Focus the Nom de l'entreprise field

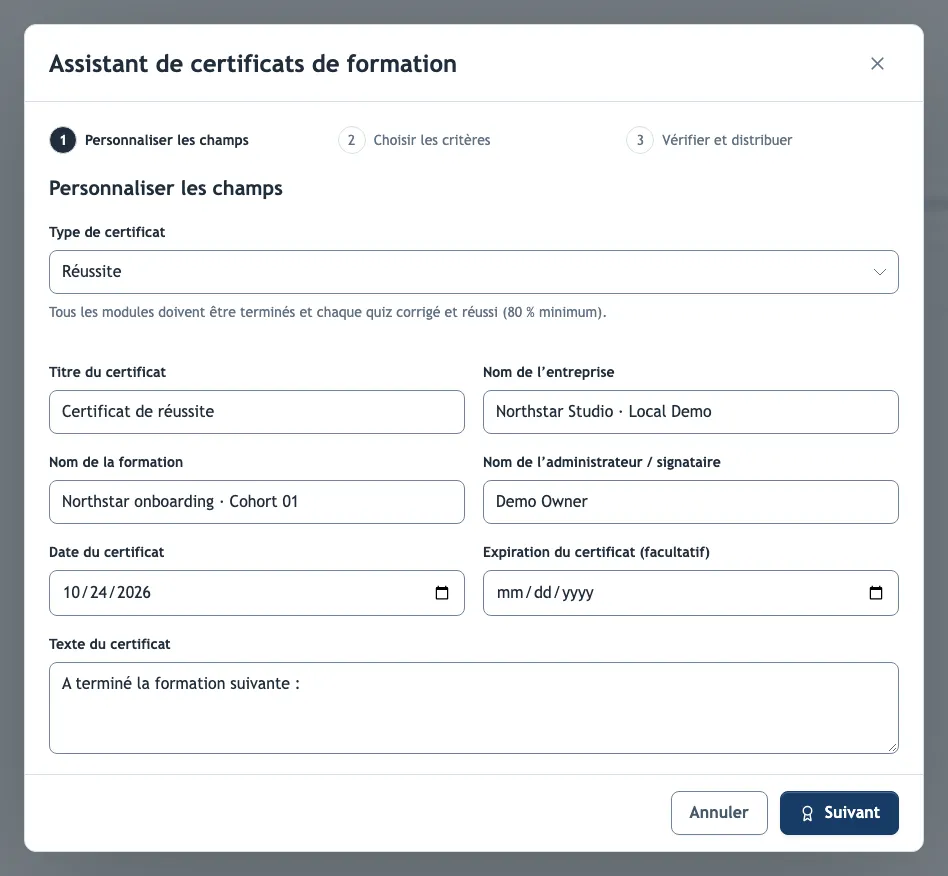(690, 412)
